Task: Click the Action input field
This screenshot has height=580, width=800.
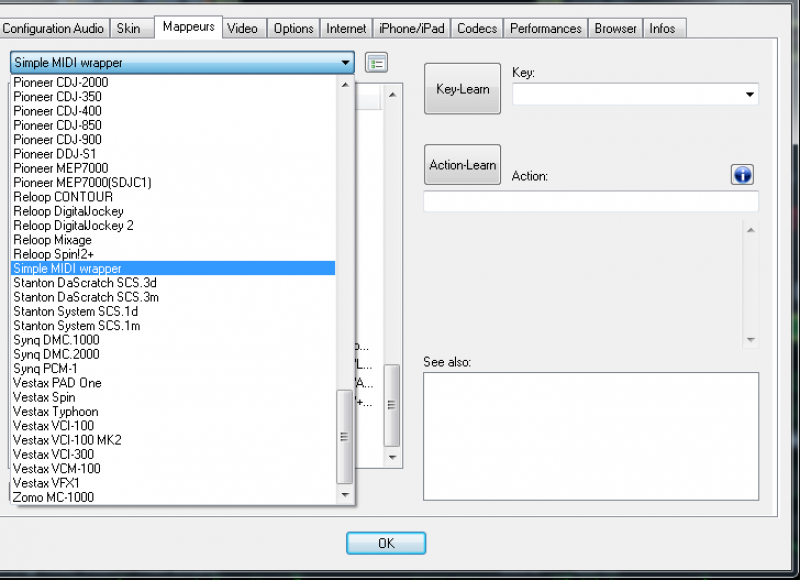Action: click(591, 201)
